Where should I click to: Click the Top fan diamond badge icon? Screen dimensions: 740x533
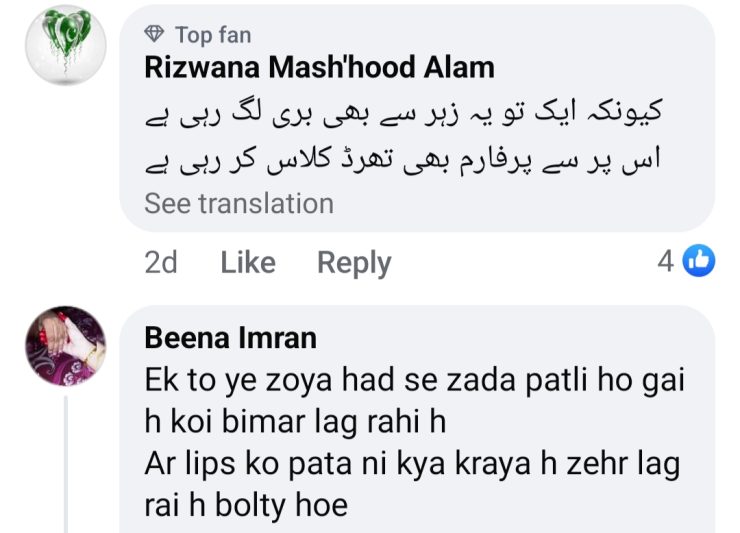tap(155, 35)
